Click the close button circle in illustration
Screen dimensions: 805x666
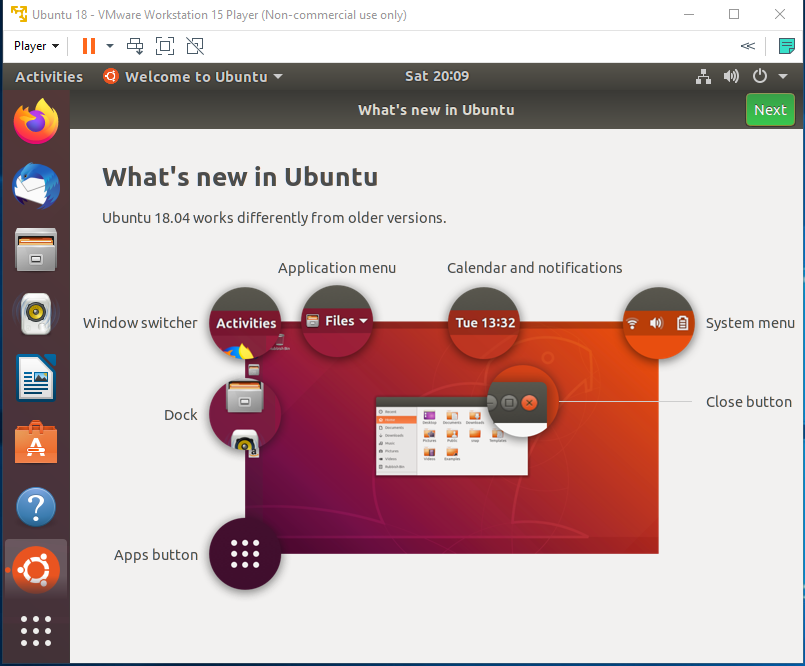click(522, 402)
